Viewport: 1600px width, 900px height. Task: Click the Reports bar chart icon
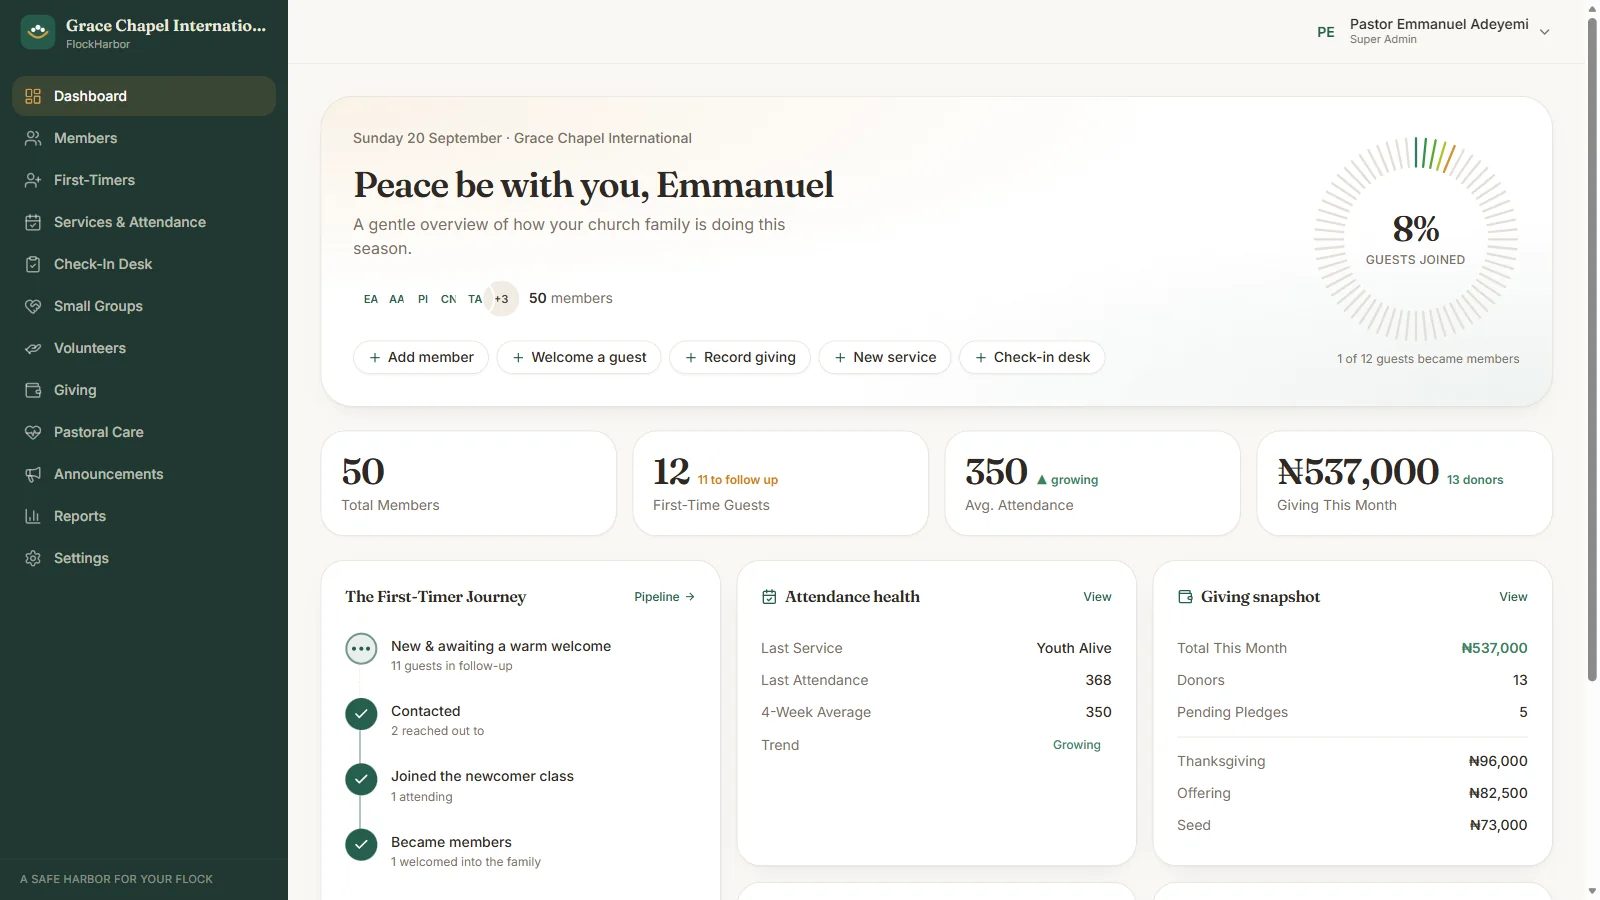tap(33, 516)
